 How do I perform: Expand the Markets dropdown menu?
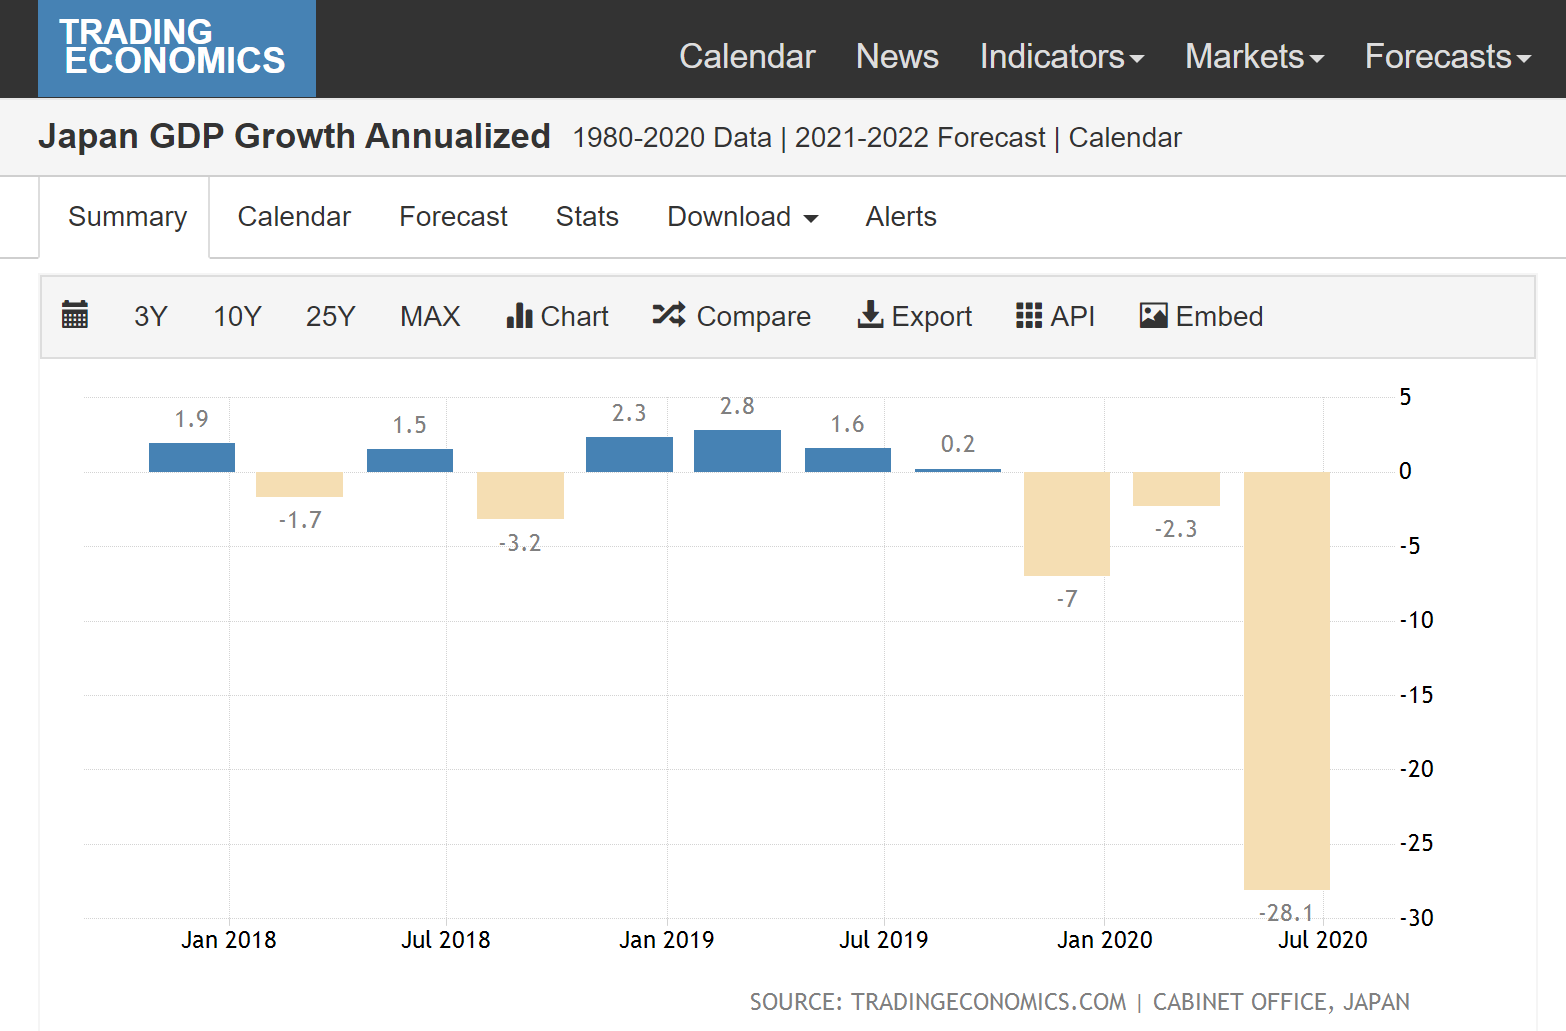(1255, 57)
